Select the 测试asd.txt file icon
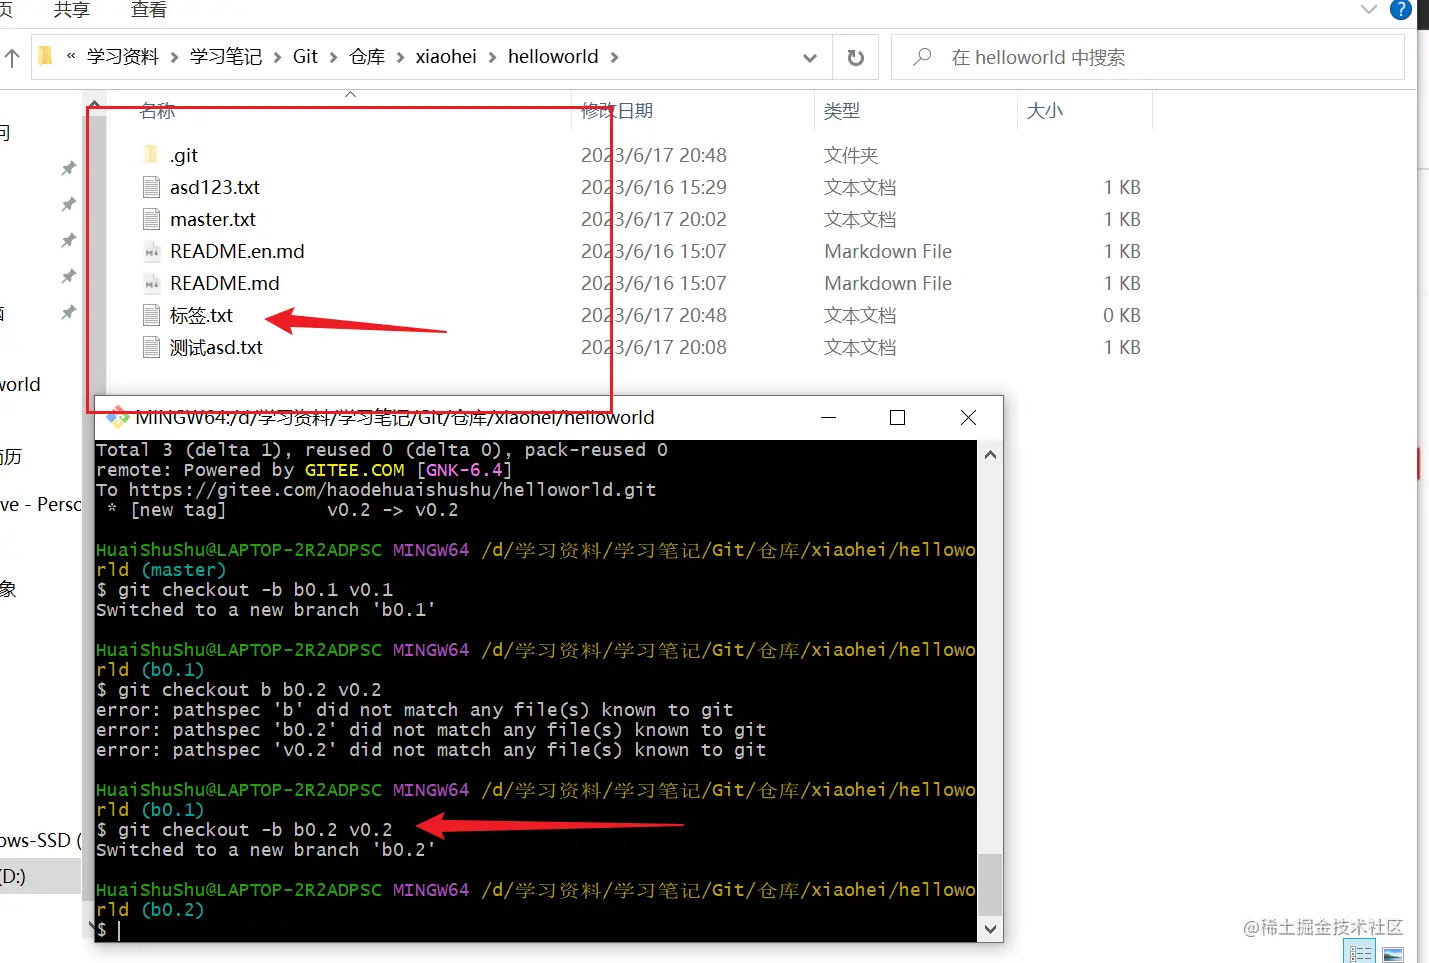Viewport: 1429px width, 963px height. pos(151,347)
